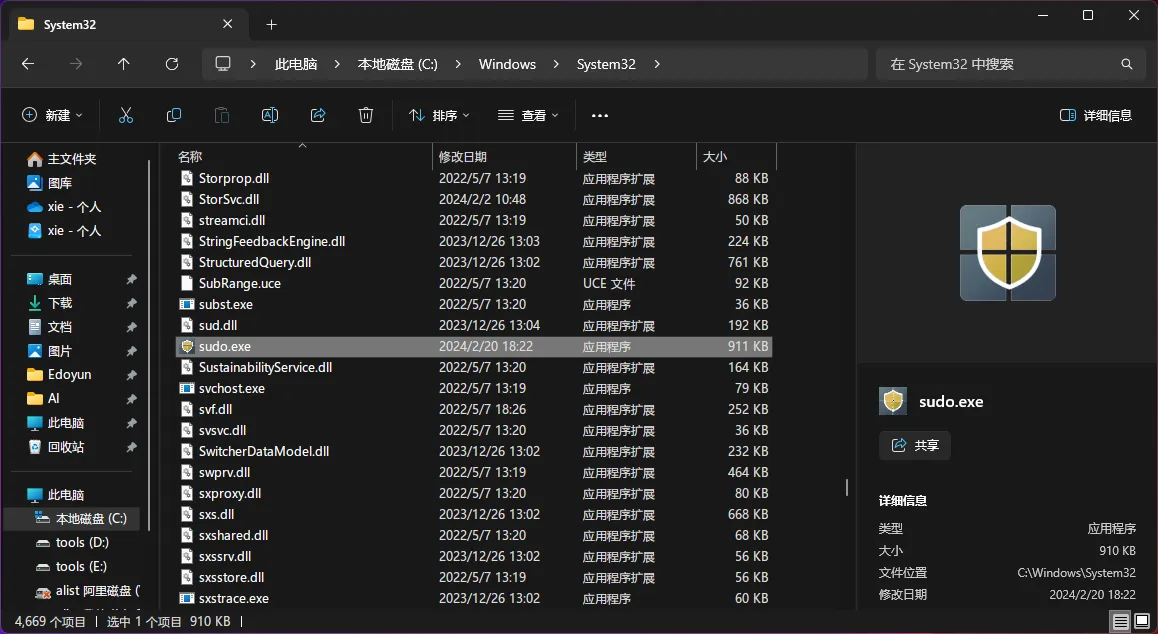Select sxproxy.dll file

473,494
